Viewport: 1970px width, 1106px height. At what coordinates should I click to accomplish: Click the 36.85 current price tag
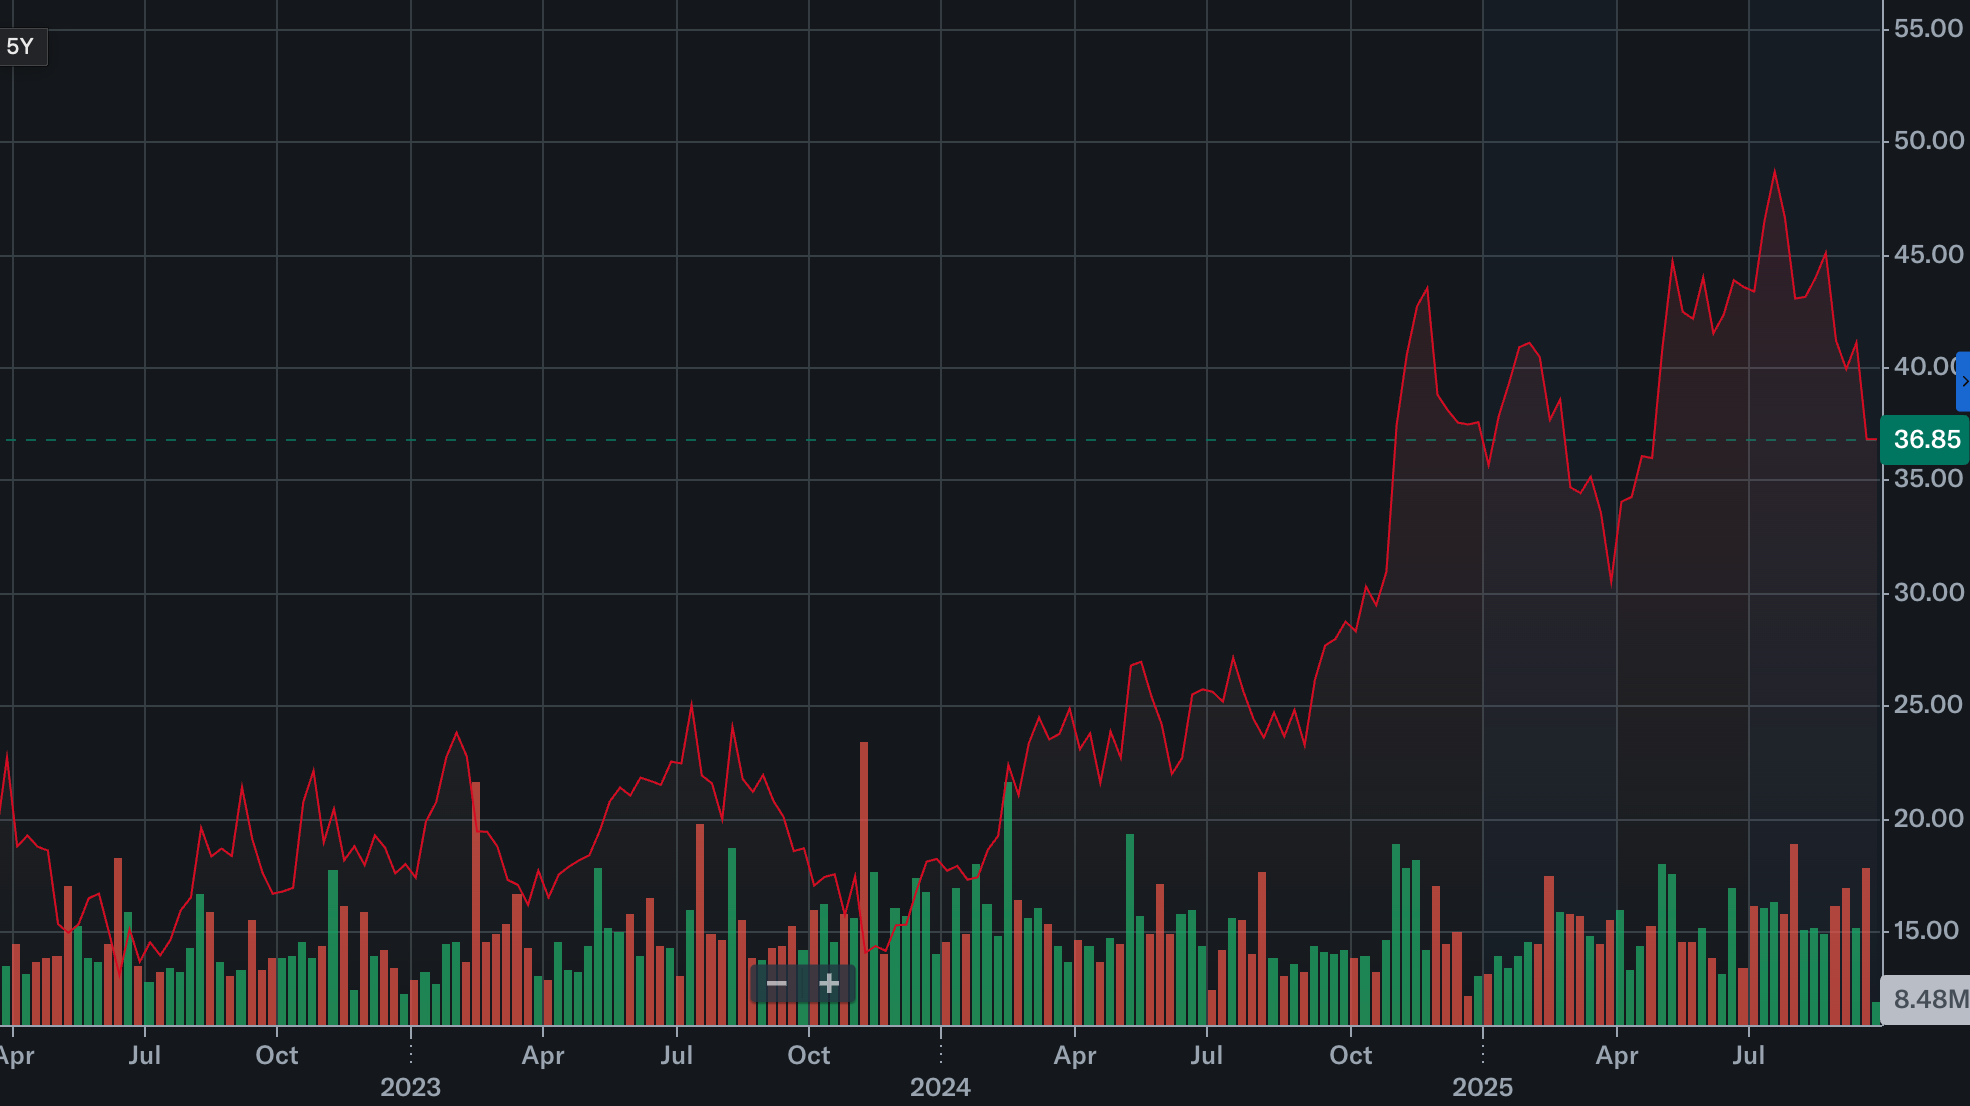point(1926,440)
